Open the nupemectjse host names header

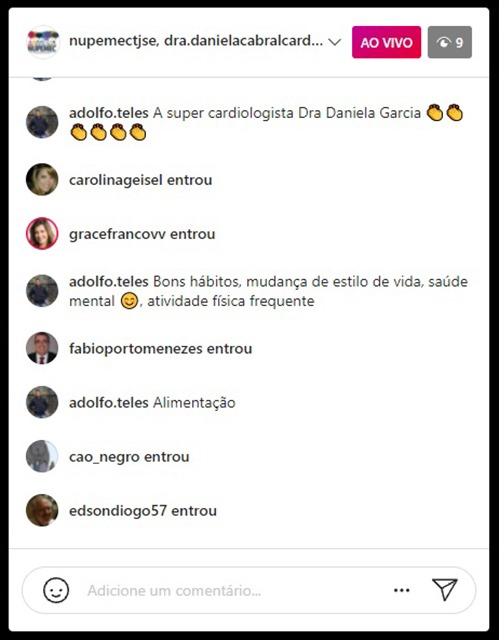(196, 41)
